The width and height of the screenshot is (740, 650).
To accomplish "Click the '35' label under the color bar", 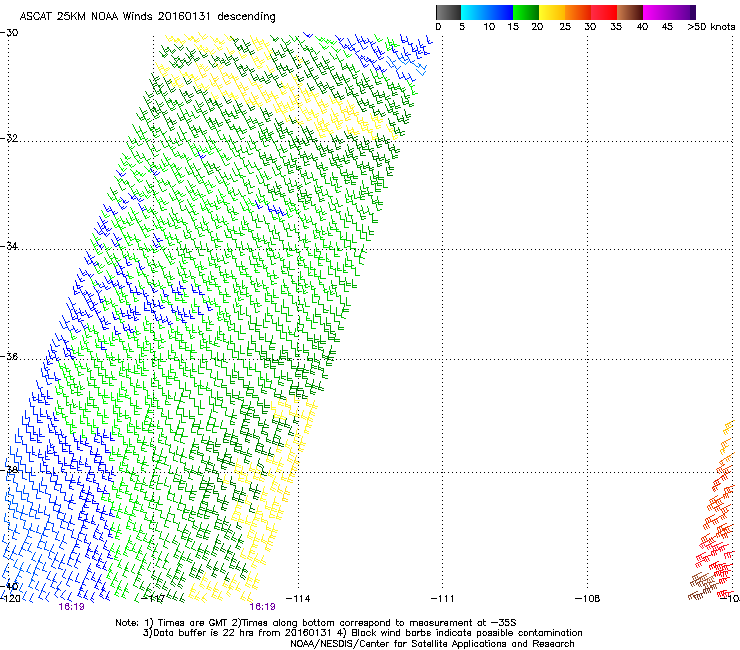I will tap(616, 27).
